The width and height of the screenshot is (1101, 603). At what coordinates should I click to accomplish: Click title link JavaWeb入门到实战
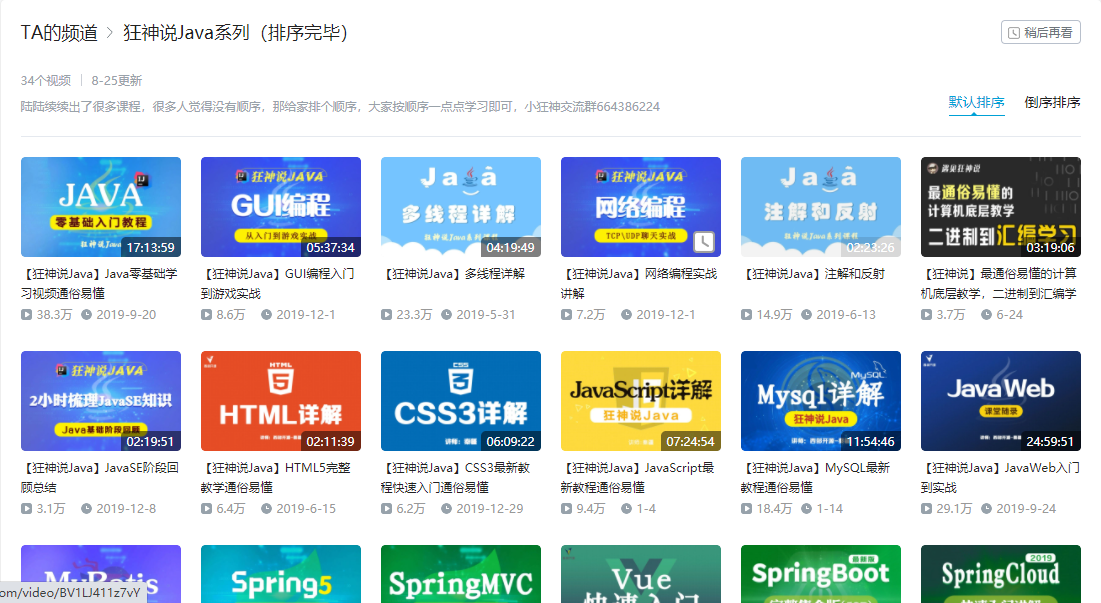tap(1001, 477)
